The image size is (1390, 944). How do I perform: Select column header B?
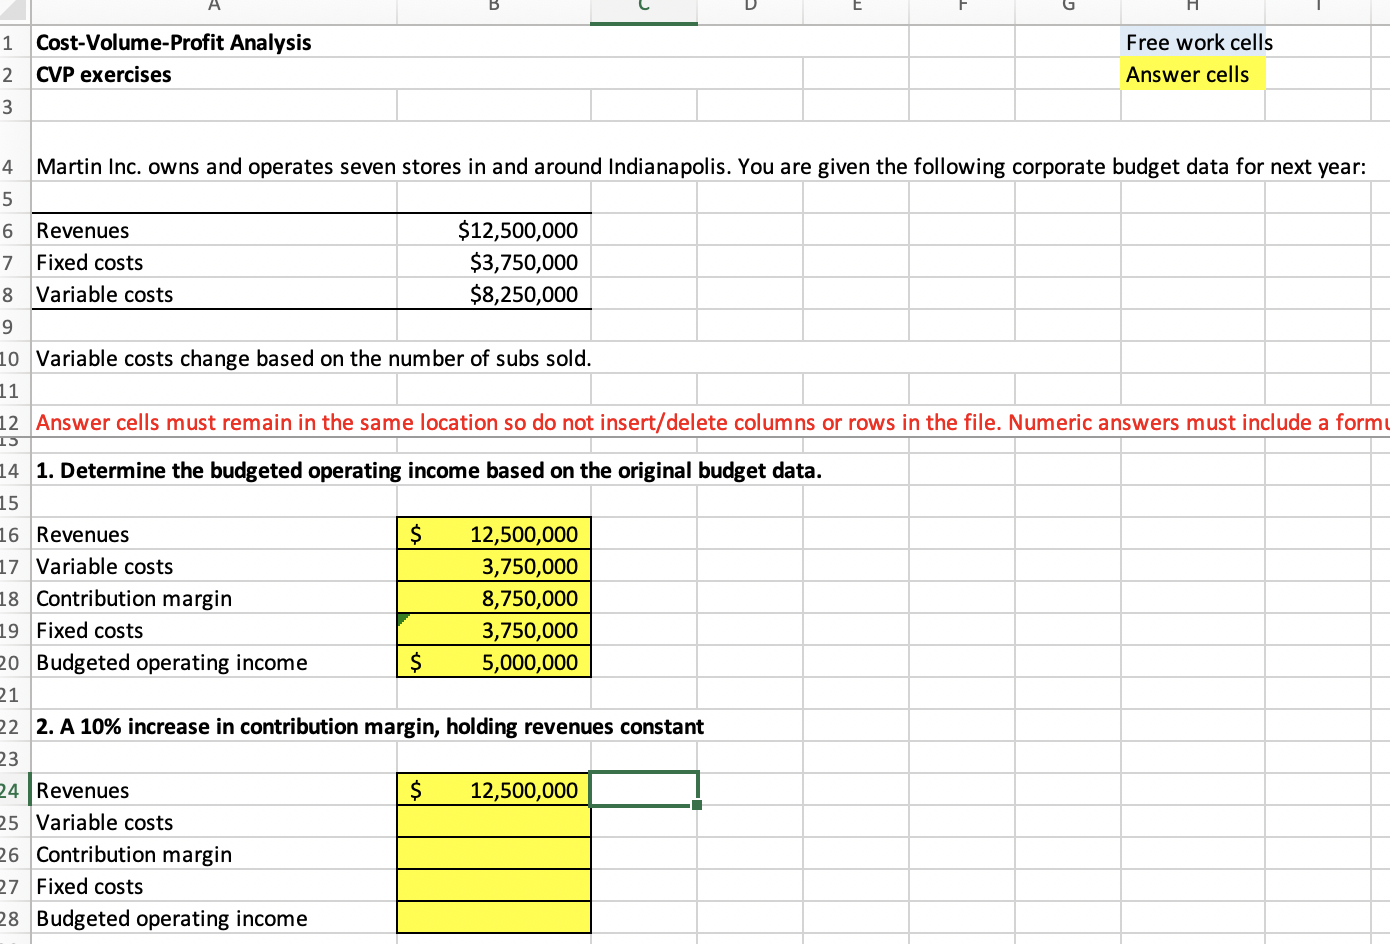[492, 7]
